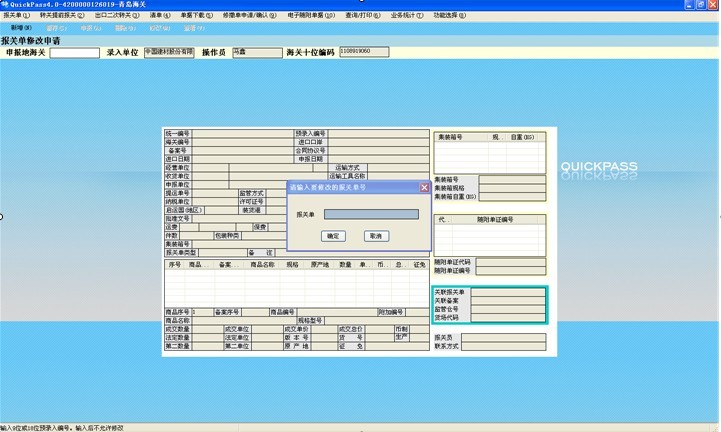721x432 pixels.
Task: Open the 功能选择 menu
Action: tap(450, 16)
